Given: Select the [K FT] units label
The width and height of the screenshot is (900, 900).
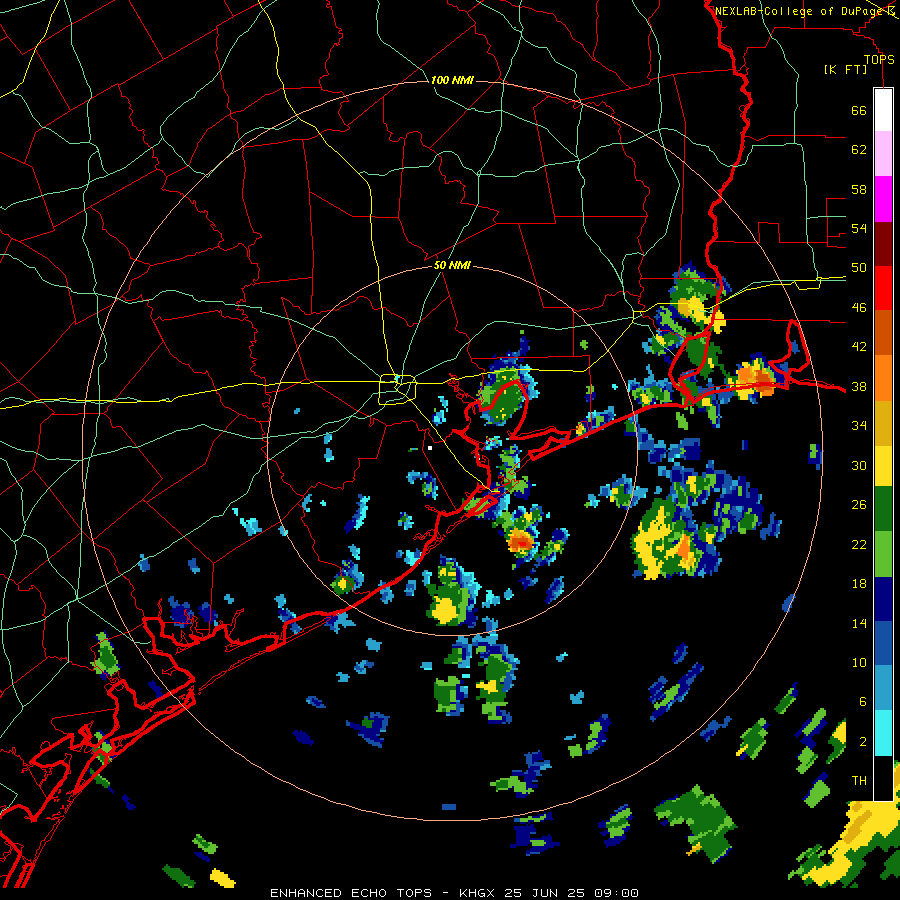Looking at the screenshot, I should tap(845, 69).
